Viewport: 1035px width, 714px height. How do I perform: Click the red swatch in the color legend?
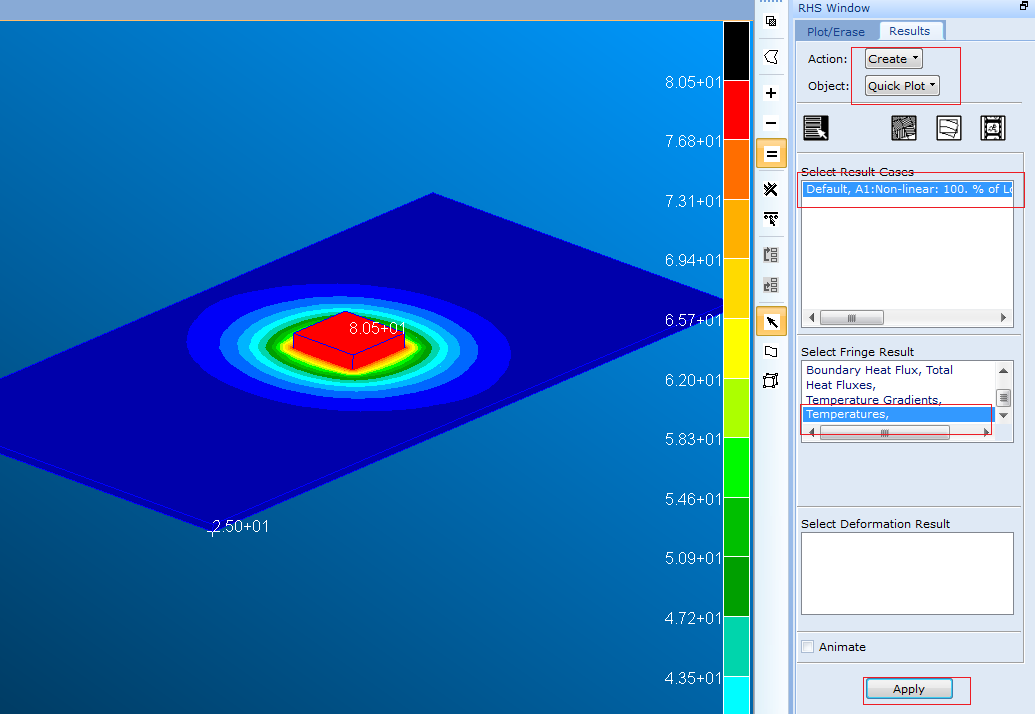pyautogui.click(x=735, y=110)
